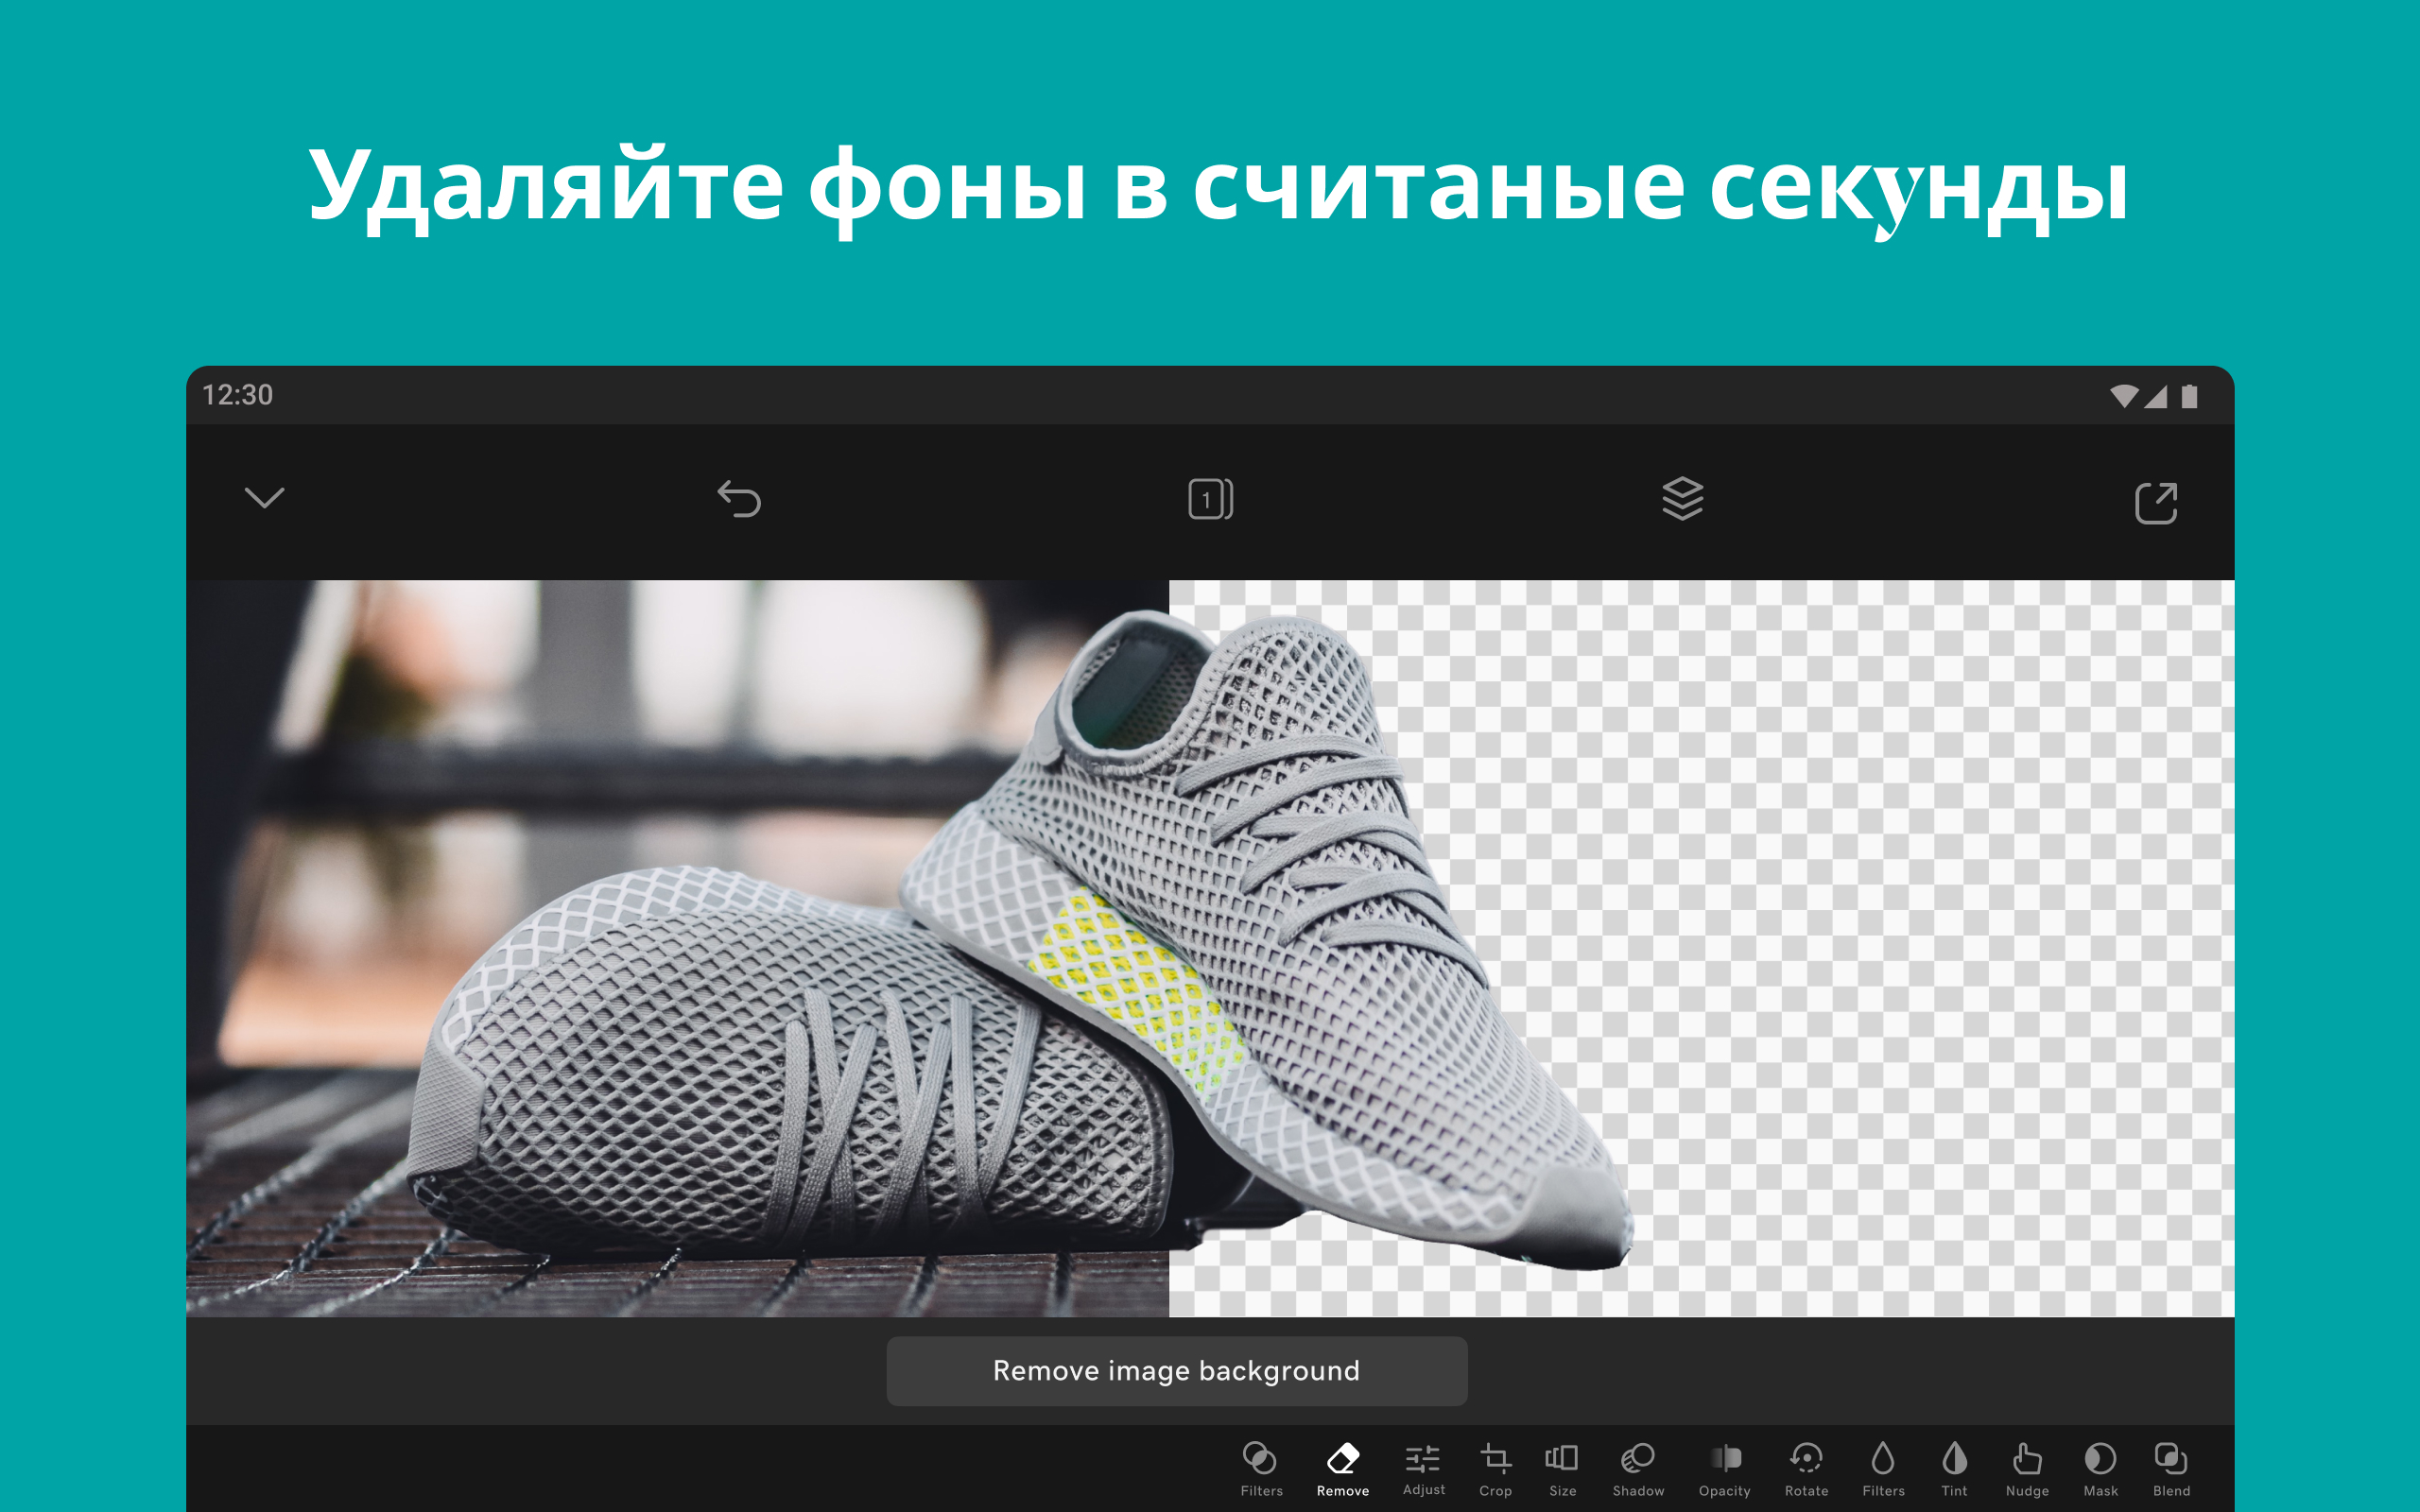2420x1512 pixels.
Task: Undo the last edit
Action: (739, 499)
